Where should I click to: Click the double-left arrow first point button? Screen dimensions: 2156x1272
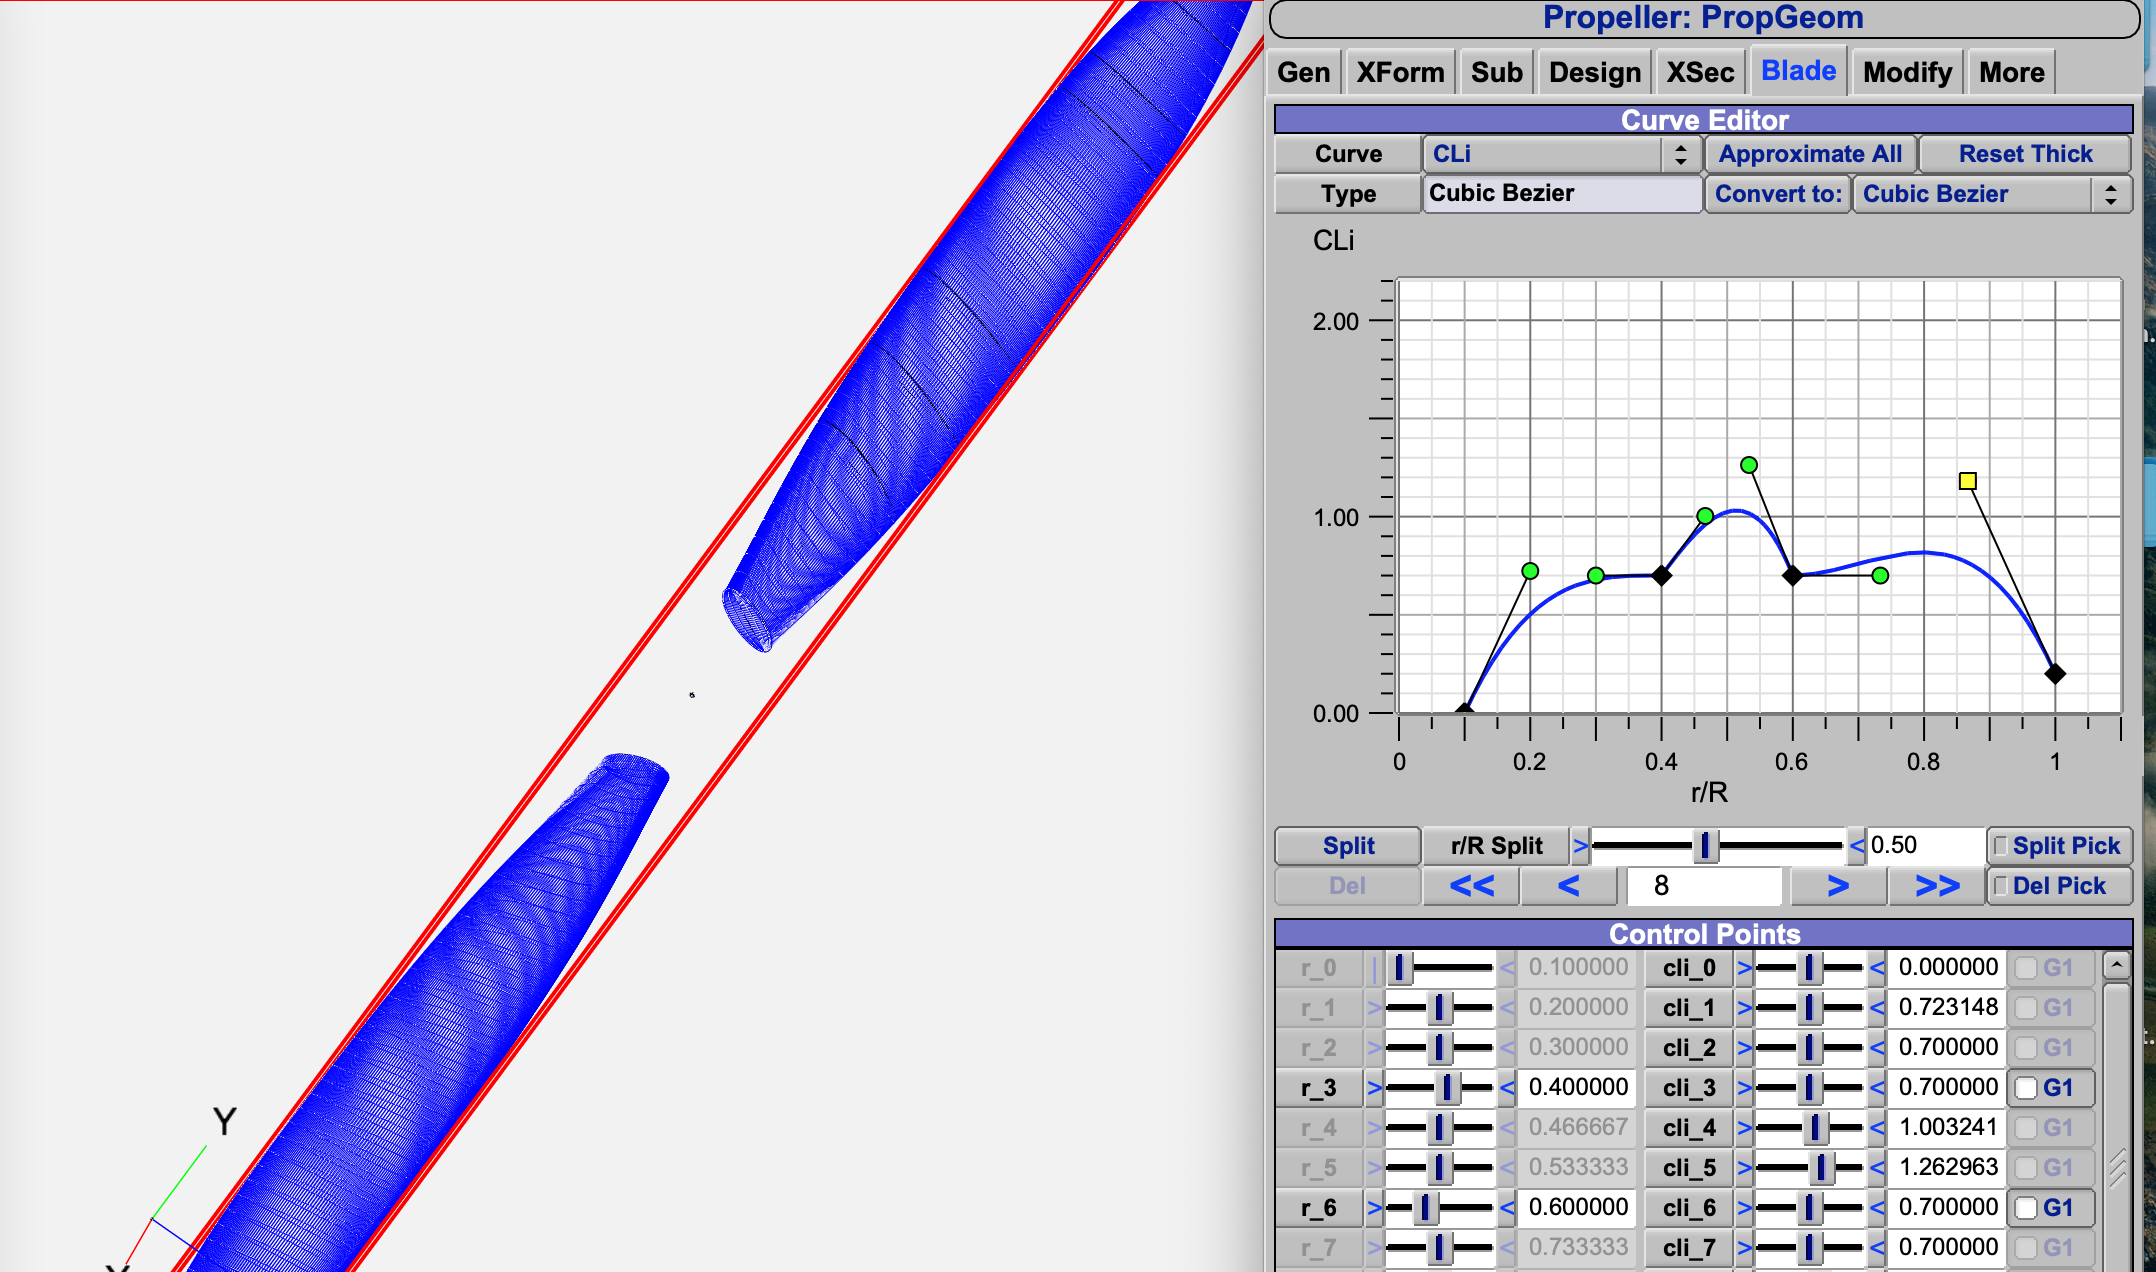[x=1471, y=886]
